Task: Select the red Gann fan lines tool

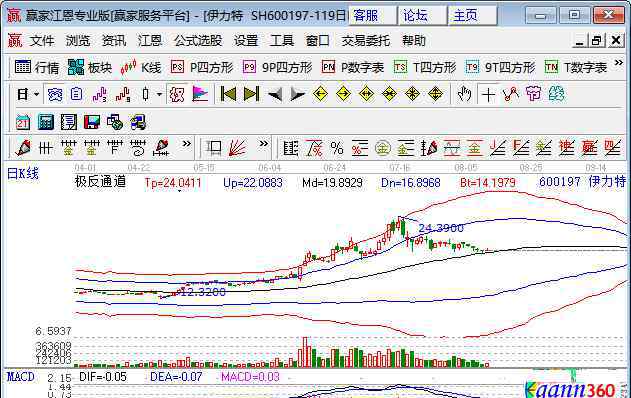Action: tap(237, 148)
